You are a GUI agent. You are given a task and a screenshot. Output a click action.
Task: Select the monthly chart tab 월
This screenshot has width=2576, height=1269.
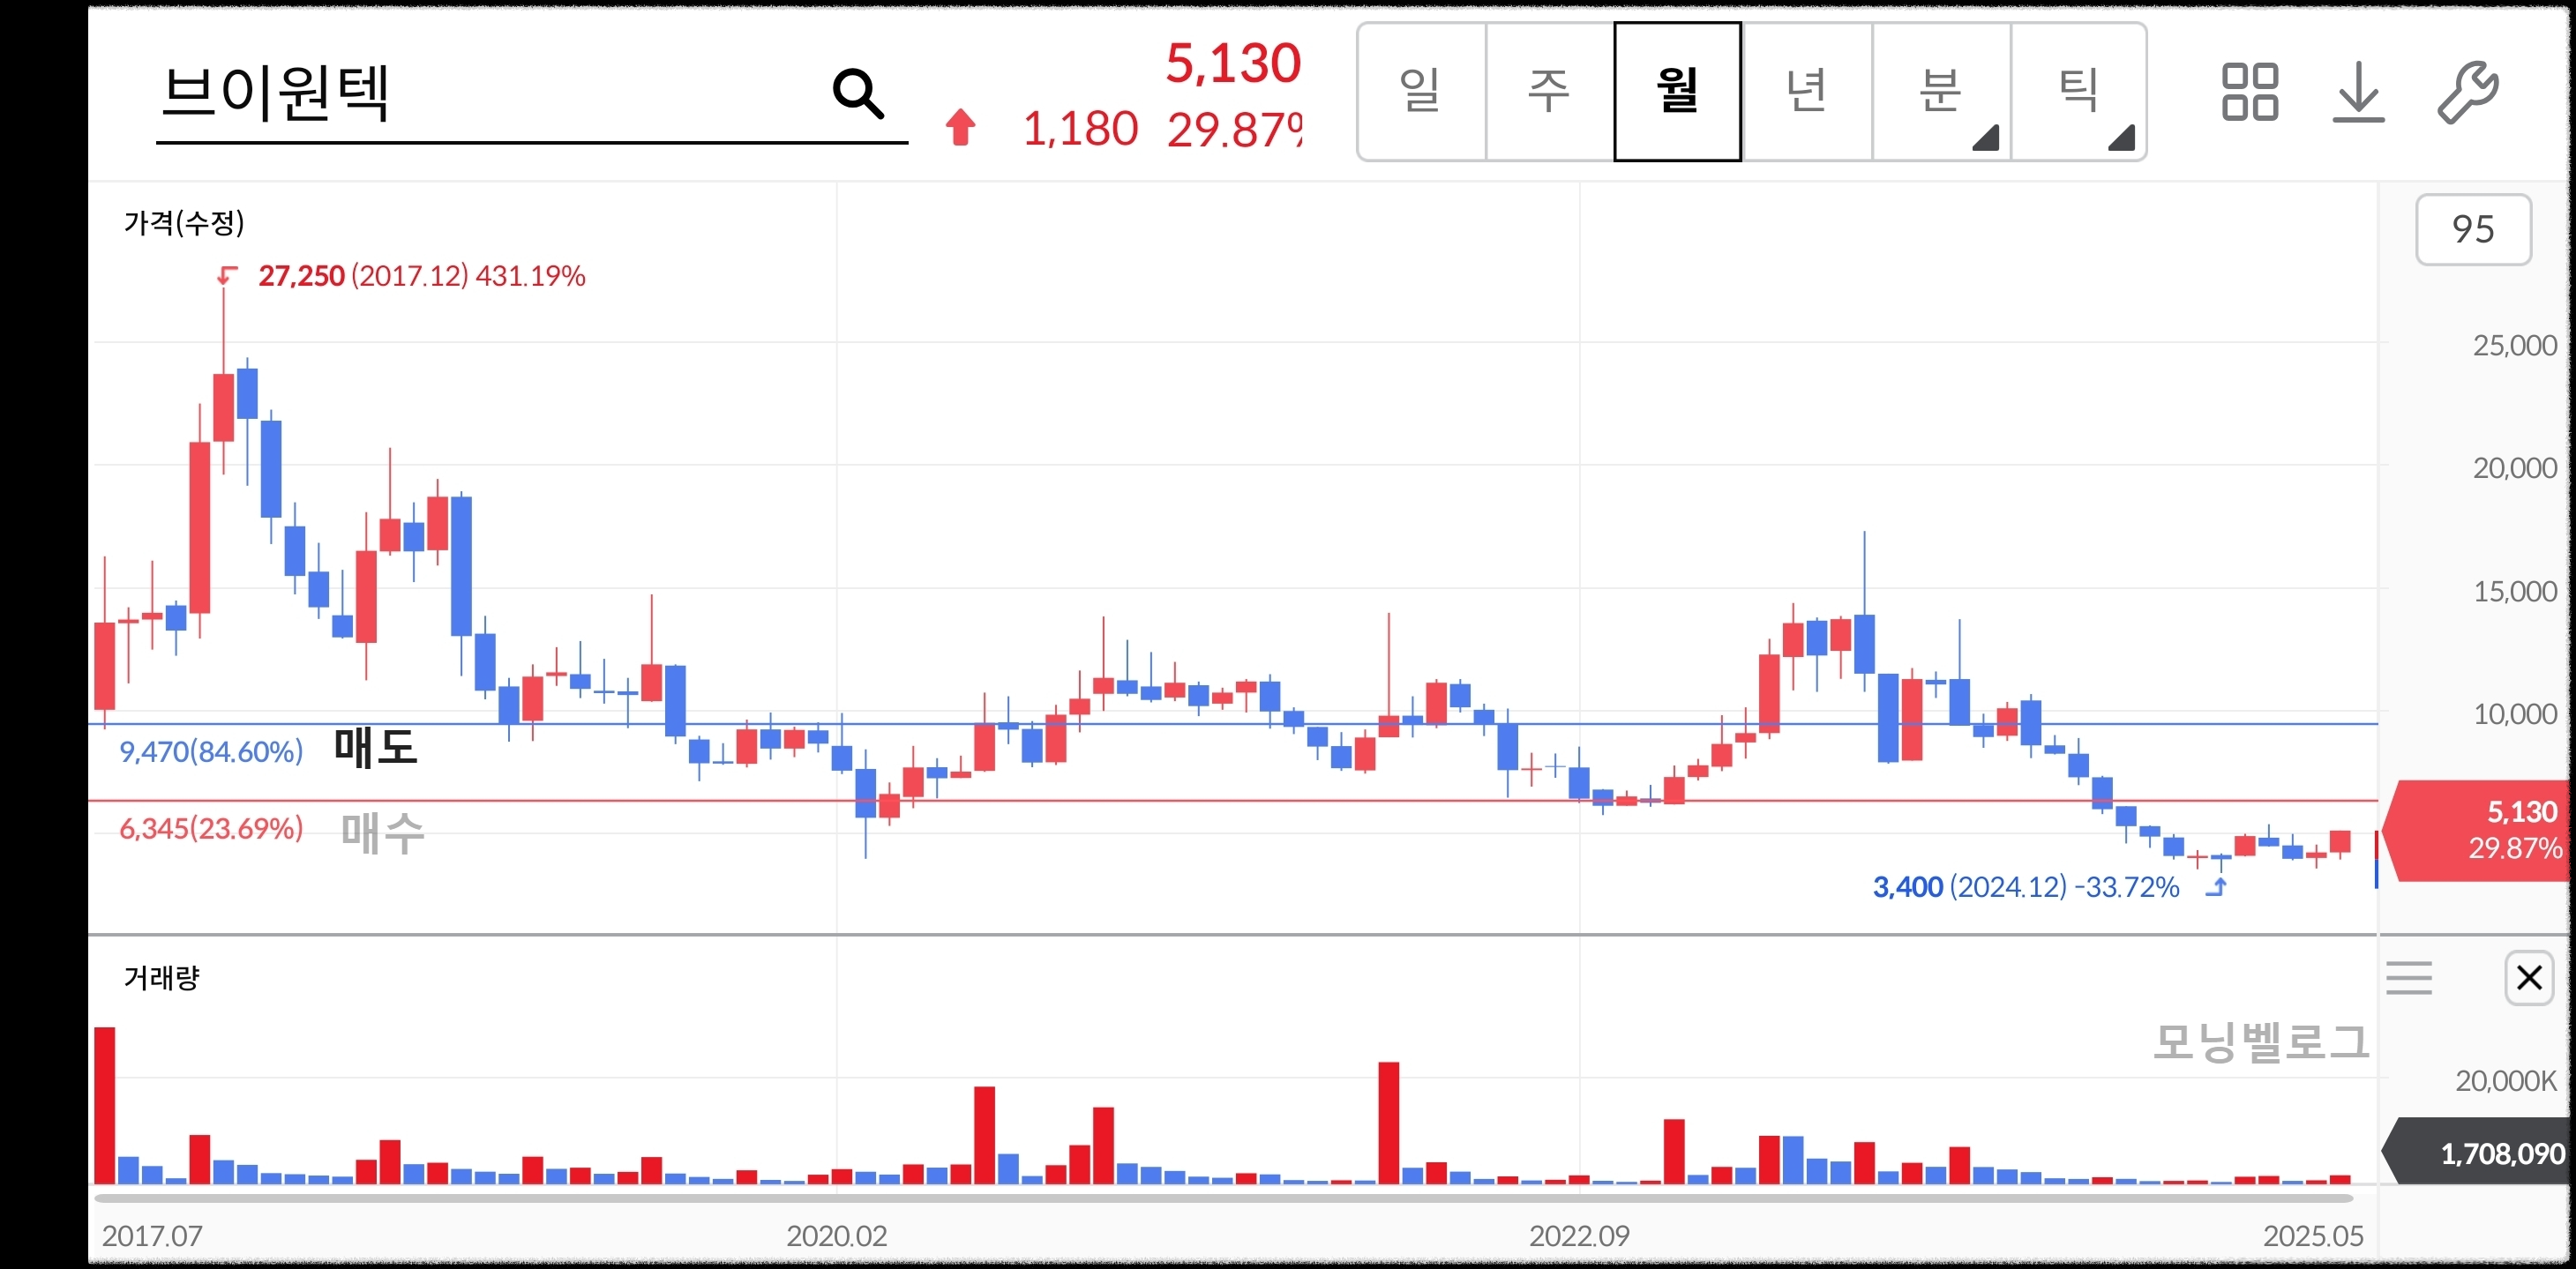[x=1677, y=91]
